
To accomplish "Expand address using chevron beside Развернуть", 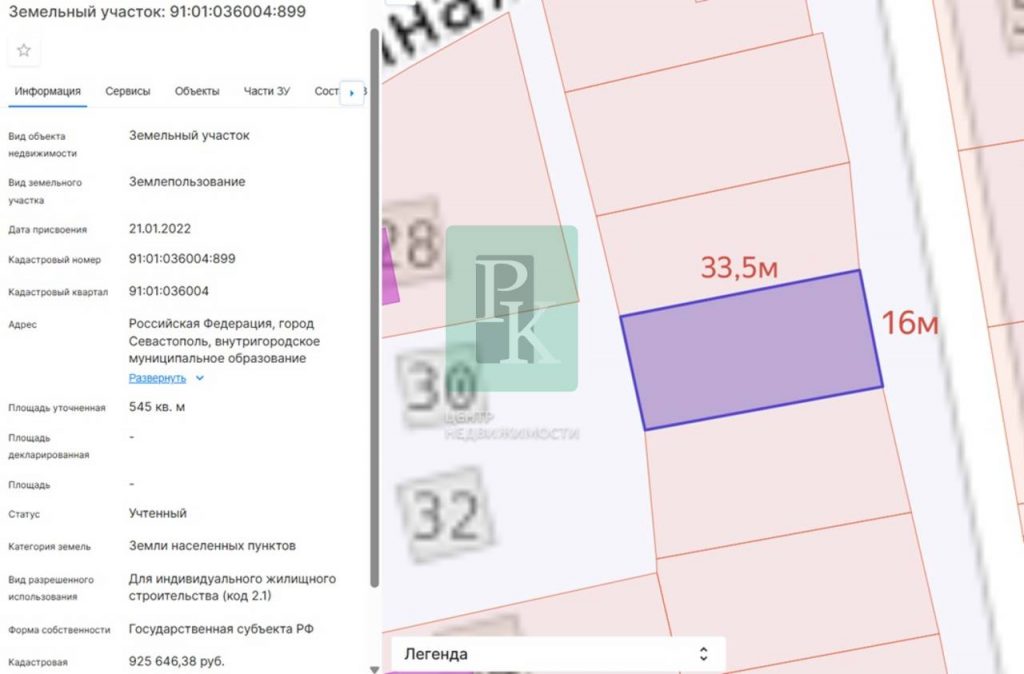I will coord(200,378).
